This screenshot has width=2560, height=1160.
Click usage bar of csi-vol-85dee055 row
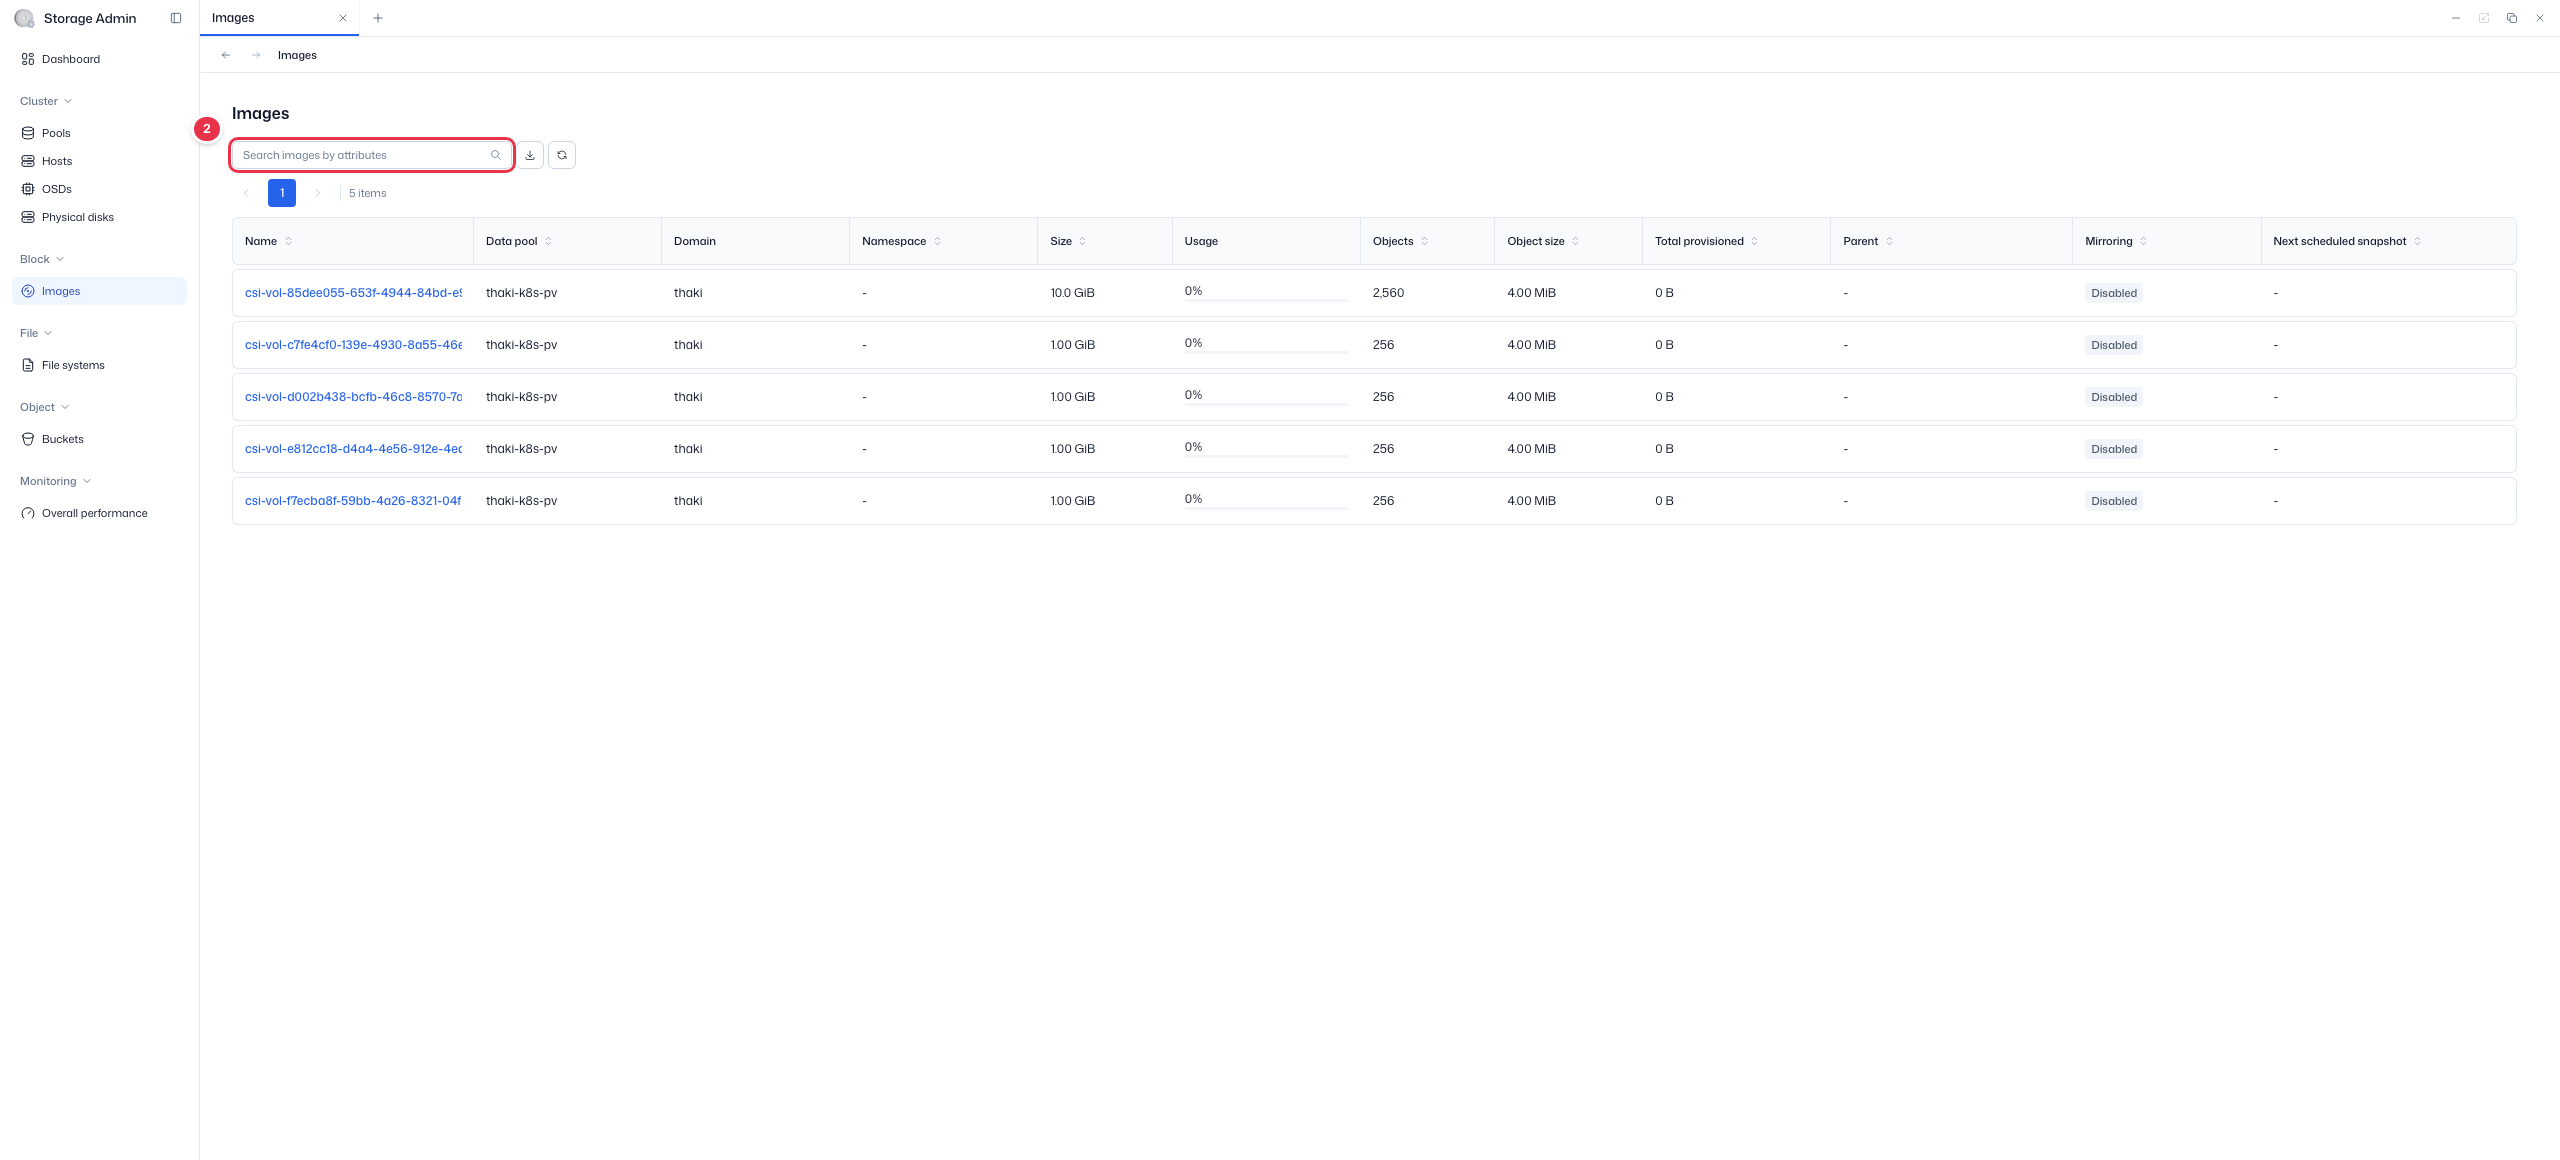coord(1267,300)
